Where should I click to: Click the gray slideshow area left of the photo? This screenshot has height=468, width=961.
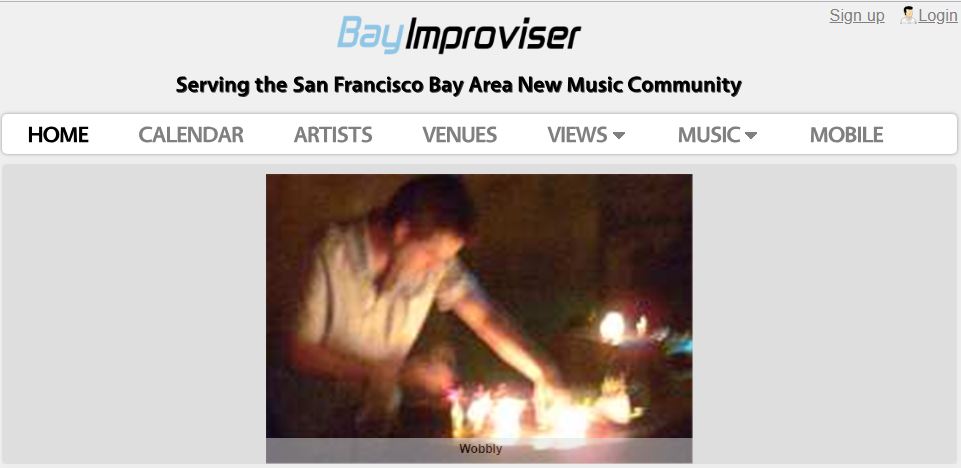[134, 314]
